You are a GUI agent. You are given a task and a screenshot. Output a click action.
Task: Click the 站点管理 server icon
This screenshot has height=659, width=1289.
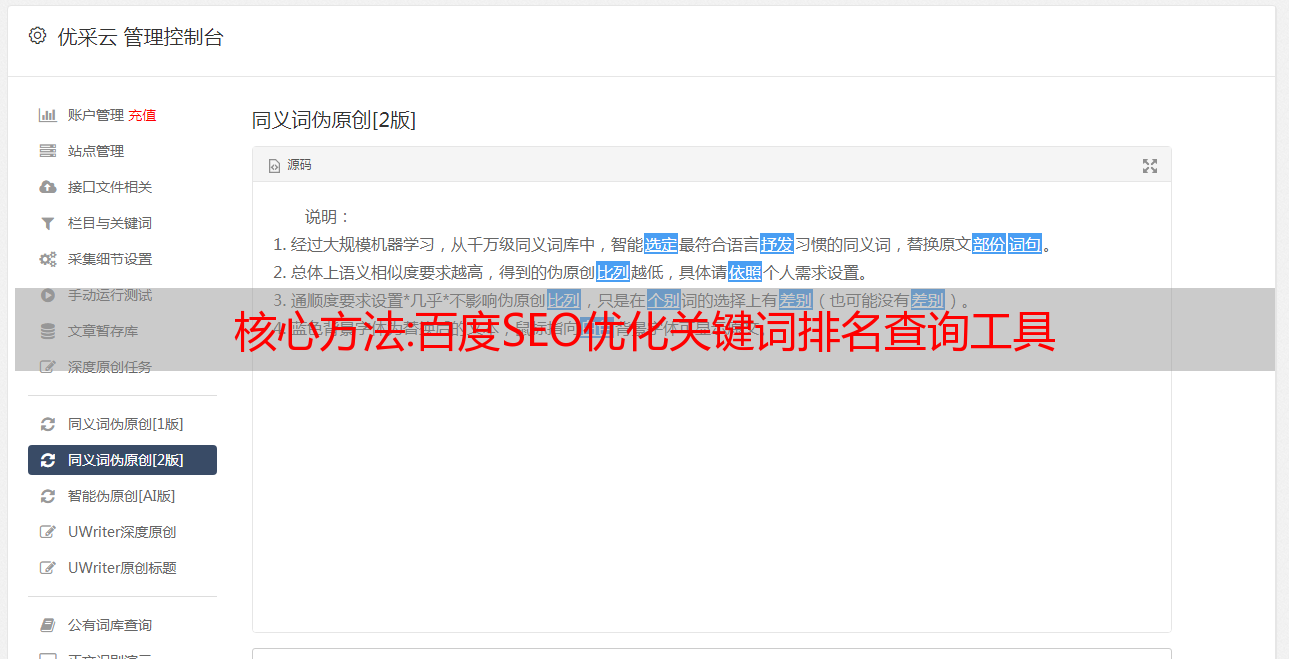point(47,151)
